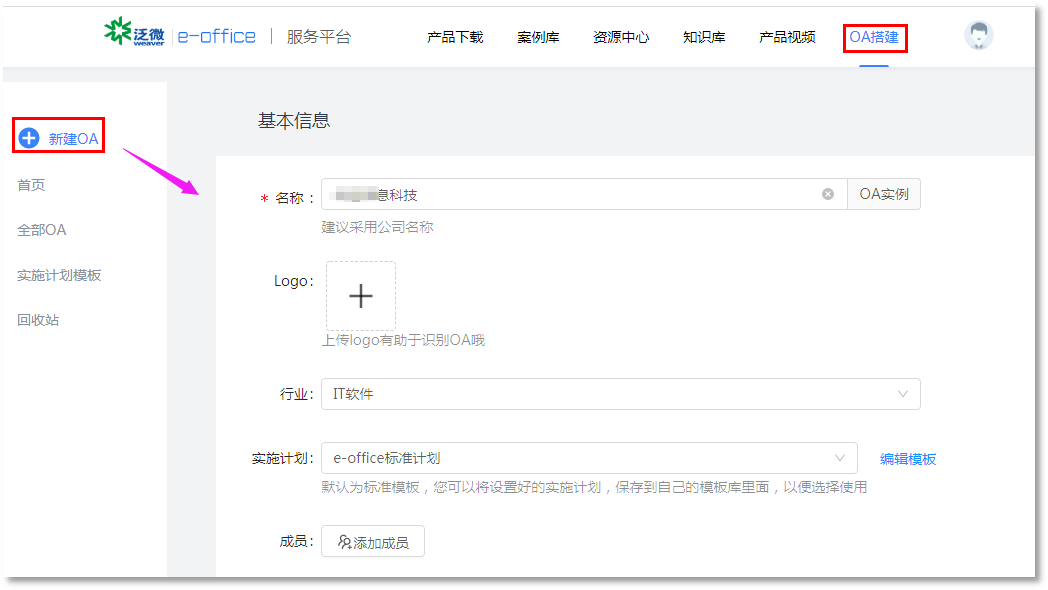Upload a logo via the plus box
The width and height of the screenshot is (1048, 590).
[x=360, y=296]
